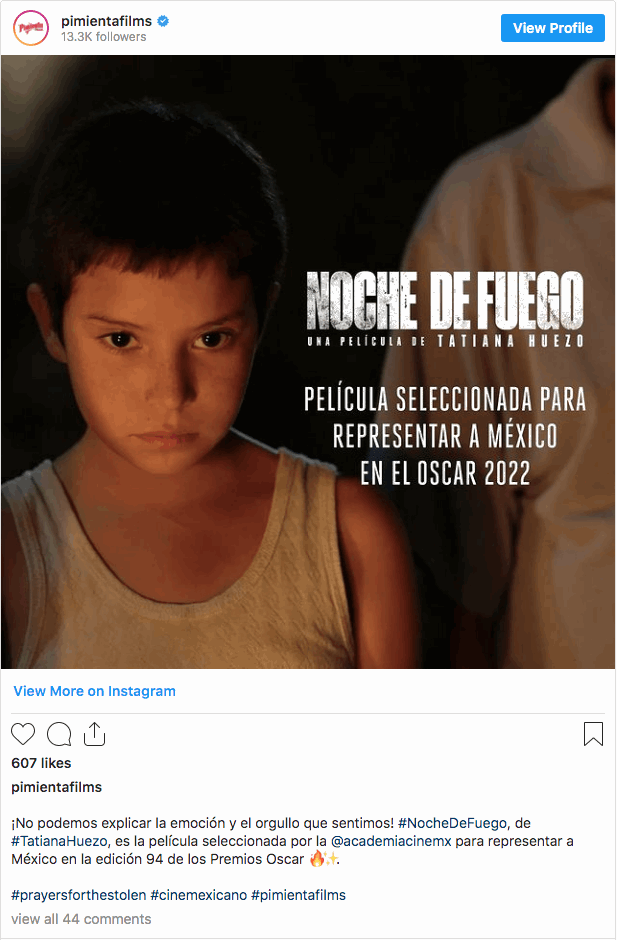This screenshot has width=617, height=940.
Task: Click the 607 likes count
Action: pyautogui.click(x=41, y=763)
